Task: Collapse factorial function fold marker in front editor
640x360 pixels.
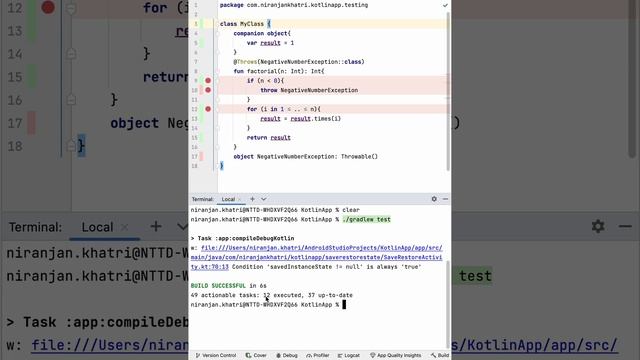Action: click(218, 71)
